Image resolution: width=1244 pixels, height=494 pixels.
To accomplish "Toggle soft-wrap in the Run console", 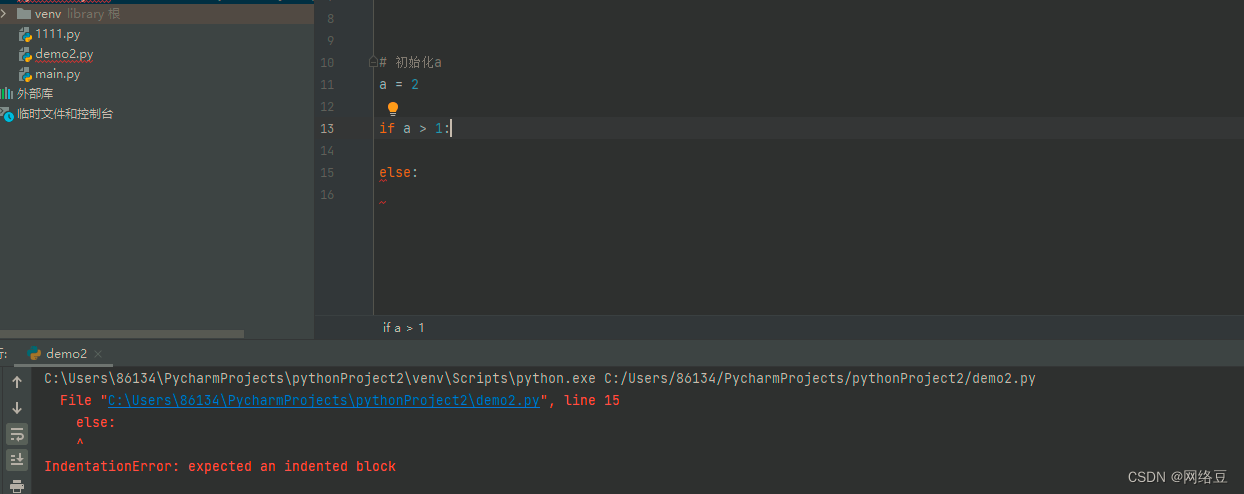I will (x=17, y=434).
